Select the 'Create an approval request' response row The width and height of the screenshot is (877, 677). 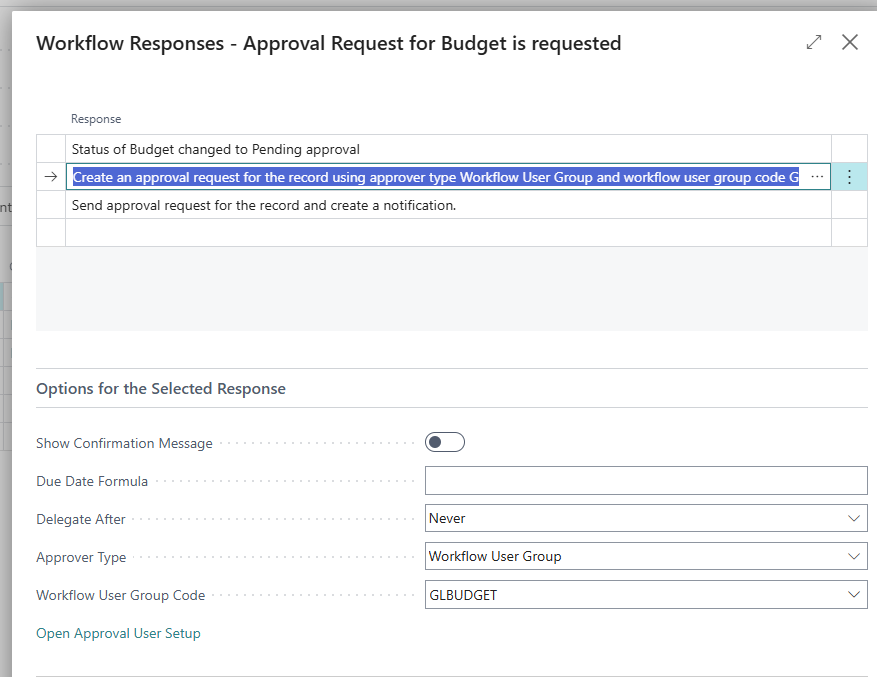pos(435,177)
